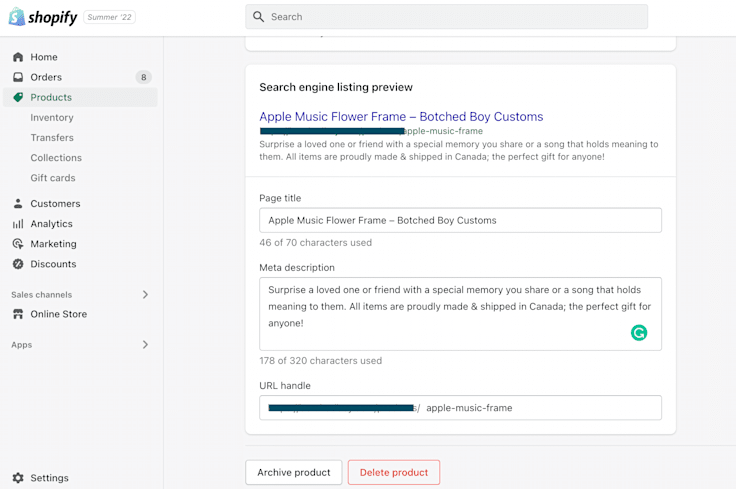Open the Inventory subpage
The width and height of the screenshot is (736, 489).
click(x=52, y=118)
